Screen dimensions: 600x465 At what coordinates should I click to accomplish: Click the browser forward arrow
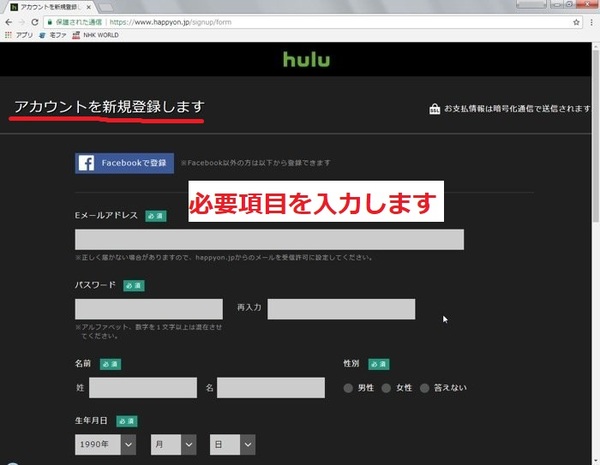coord(21,22)
